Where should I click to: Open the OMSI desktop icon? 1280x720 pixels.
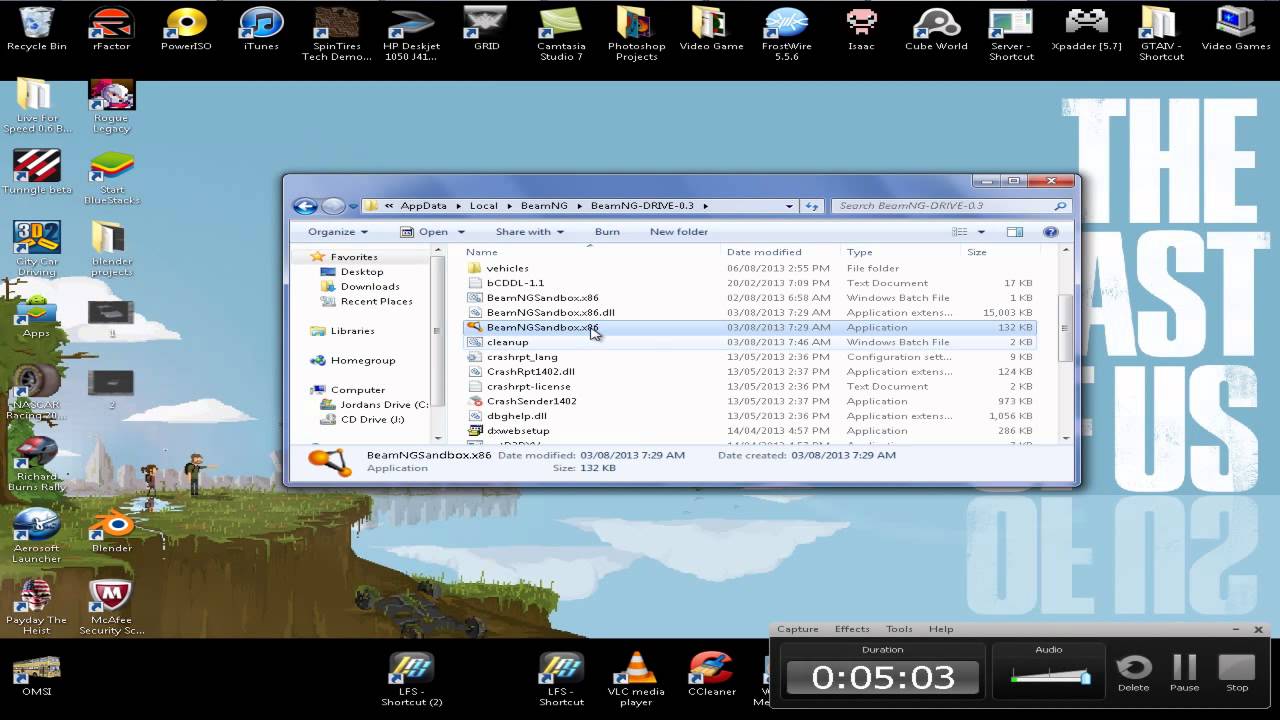[x=36, y=676]
